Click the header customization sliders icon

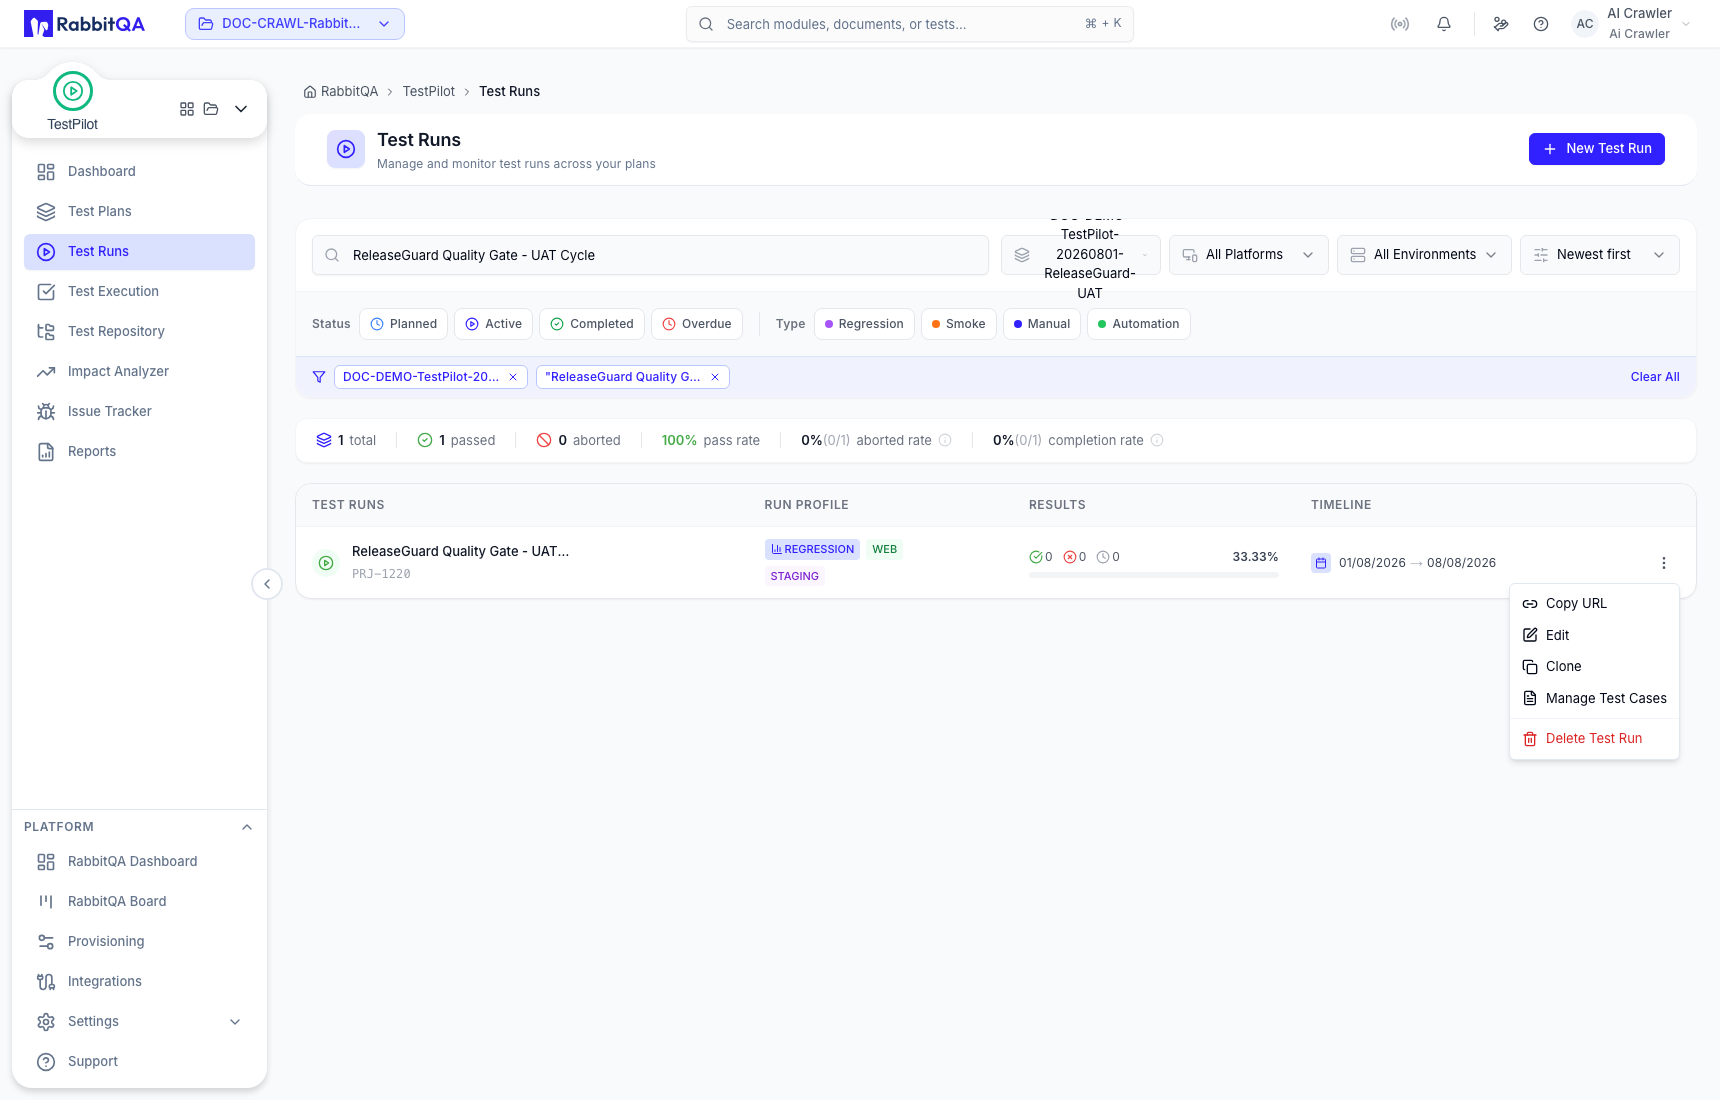pos(1501,24)
